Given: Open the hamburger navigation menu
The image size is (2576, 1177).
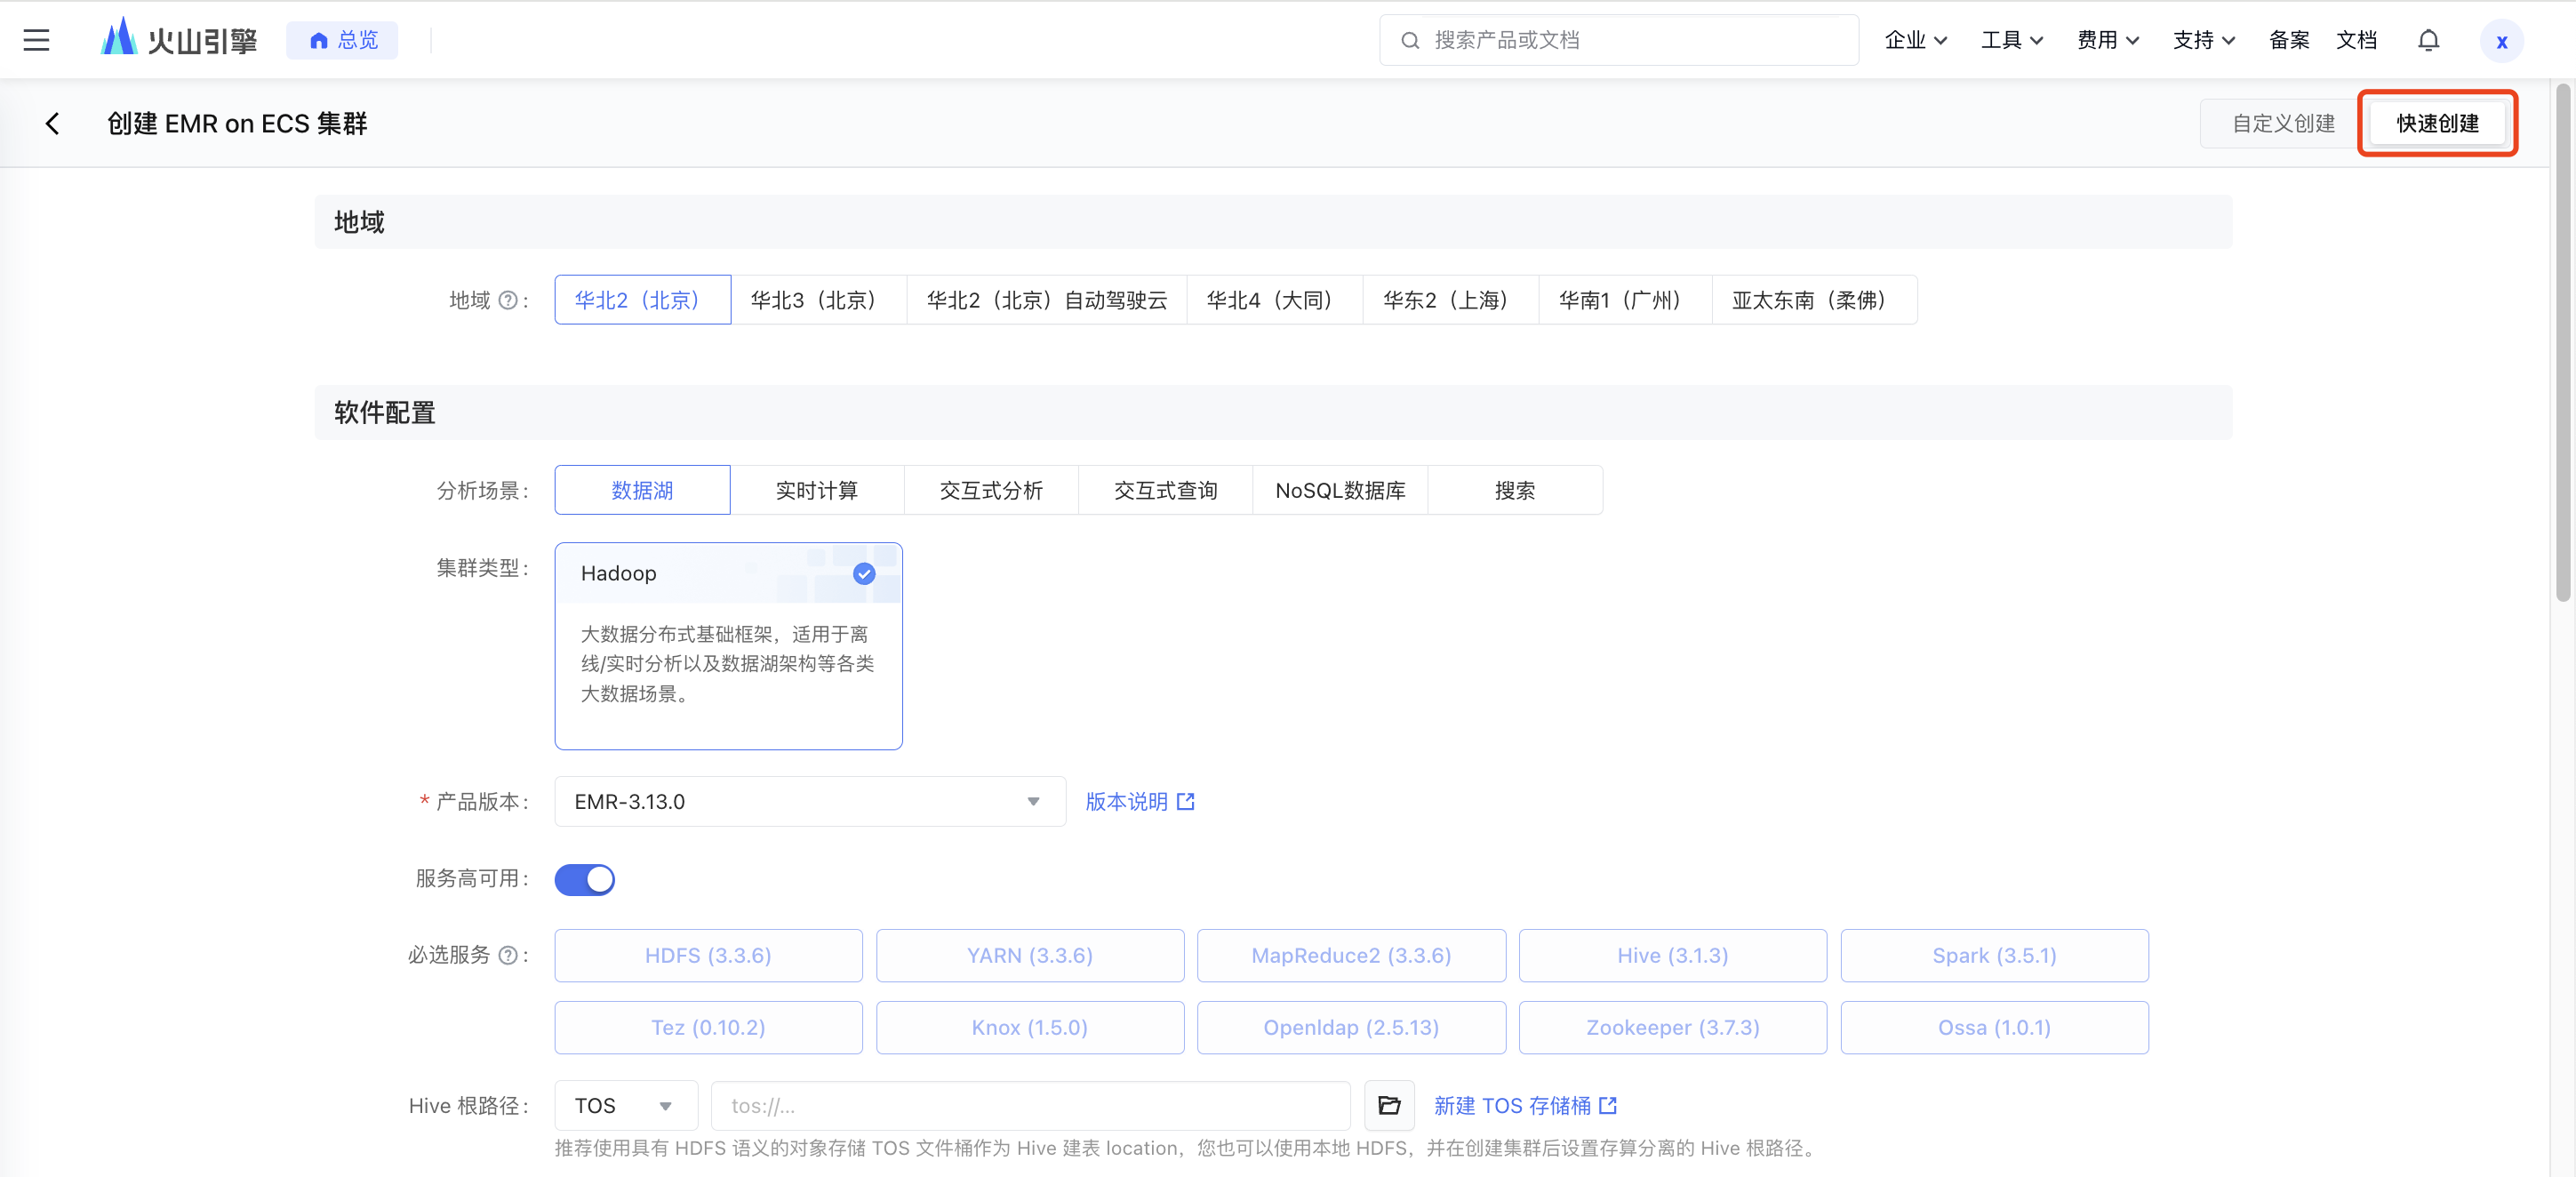Looking at the screenshot, I should (x=37, y=40).
